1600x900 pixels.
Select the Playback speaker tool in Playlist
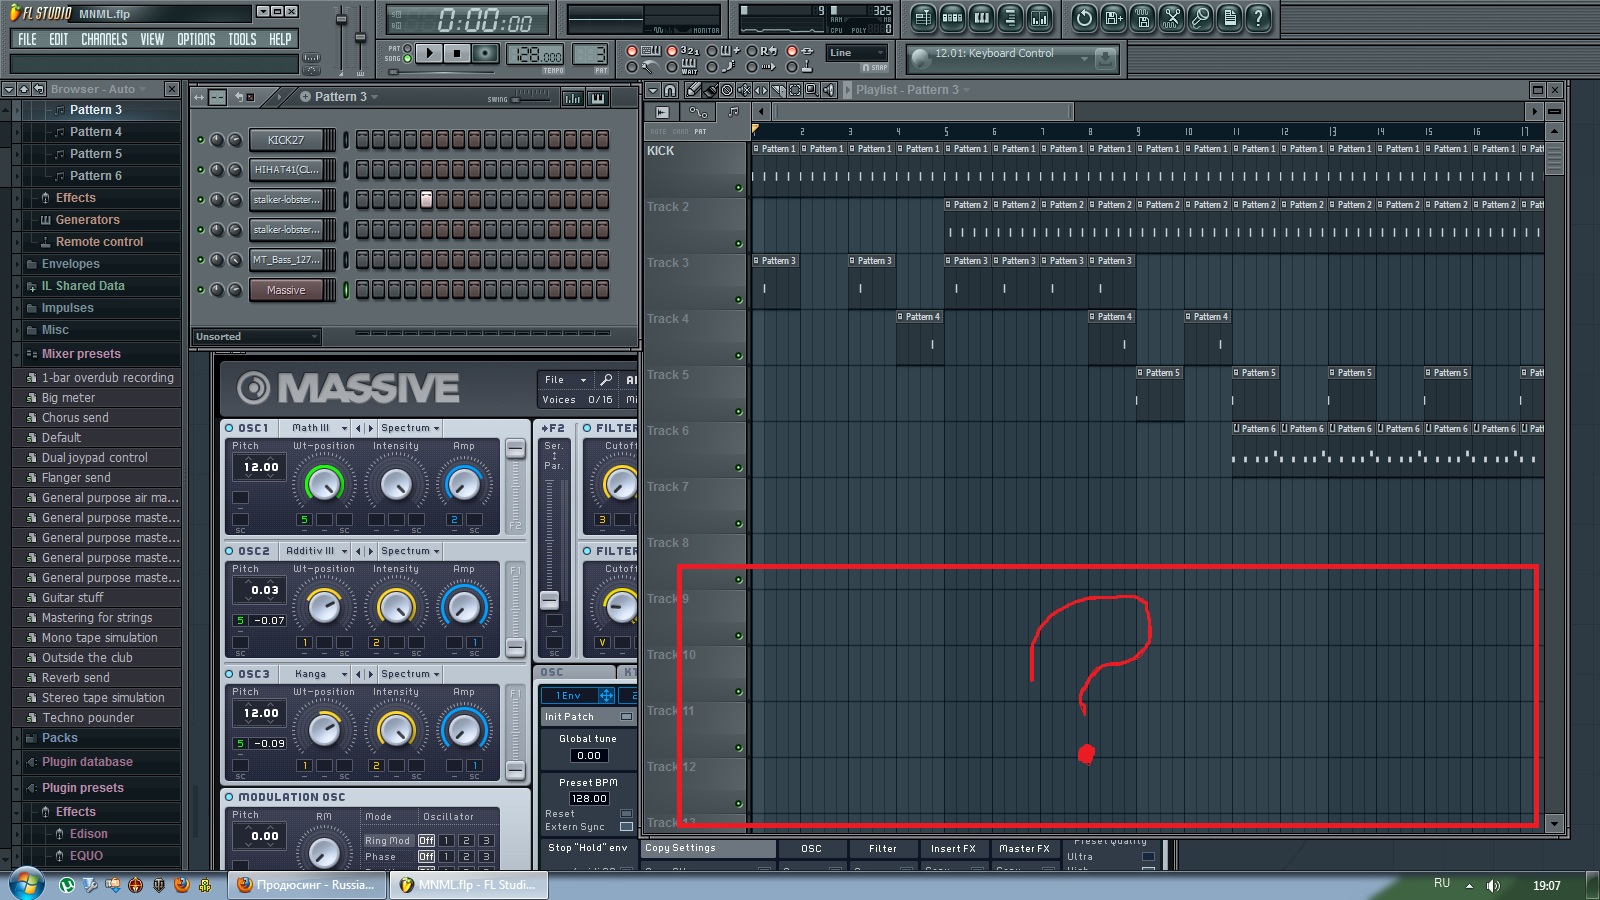829,90
